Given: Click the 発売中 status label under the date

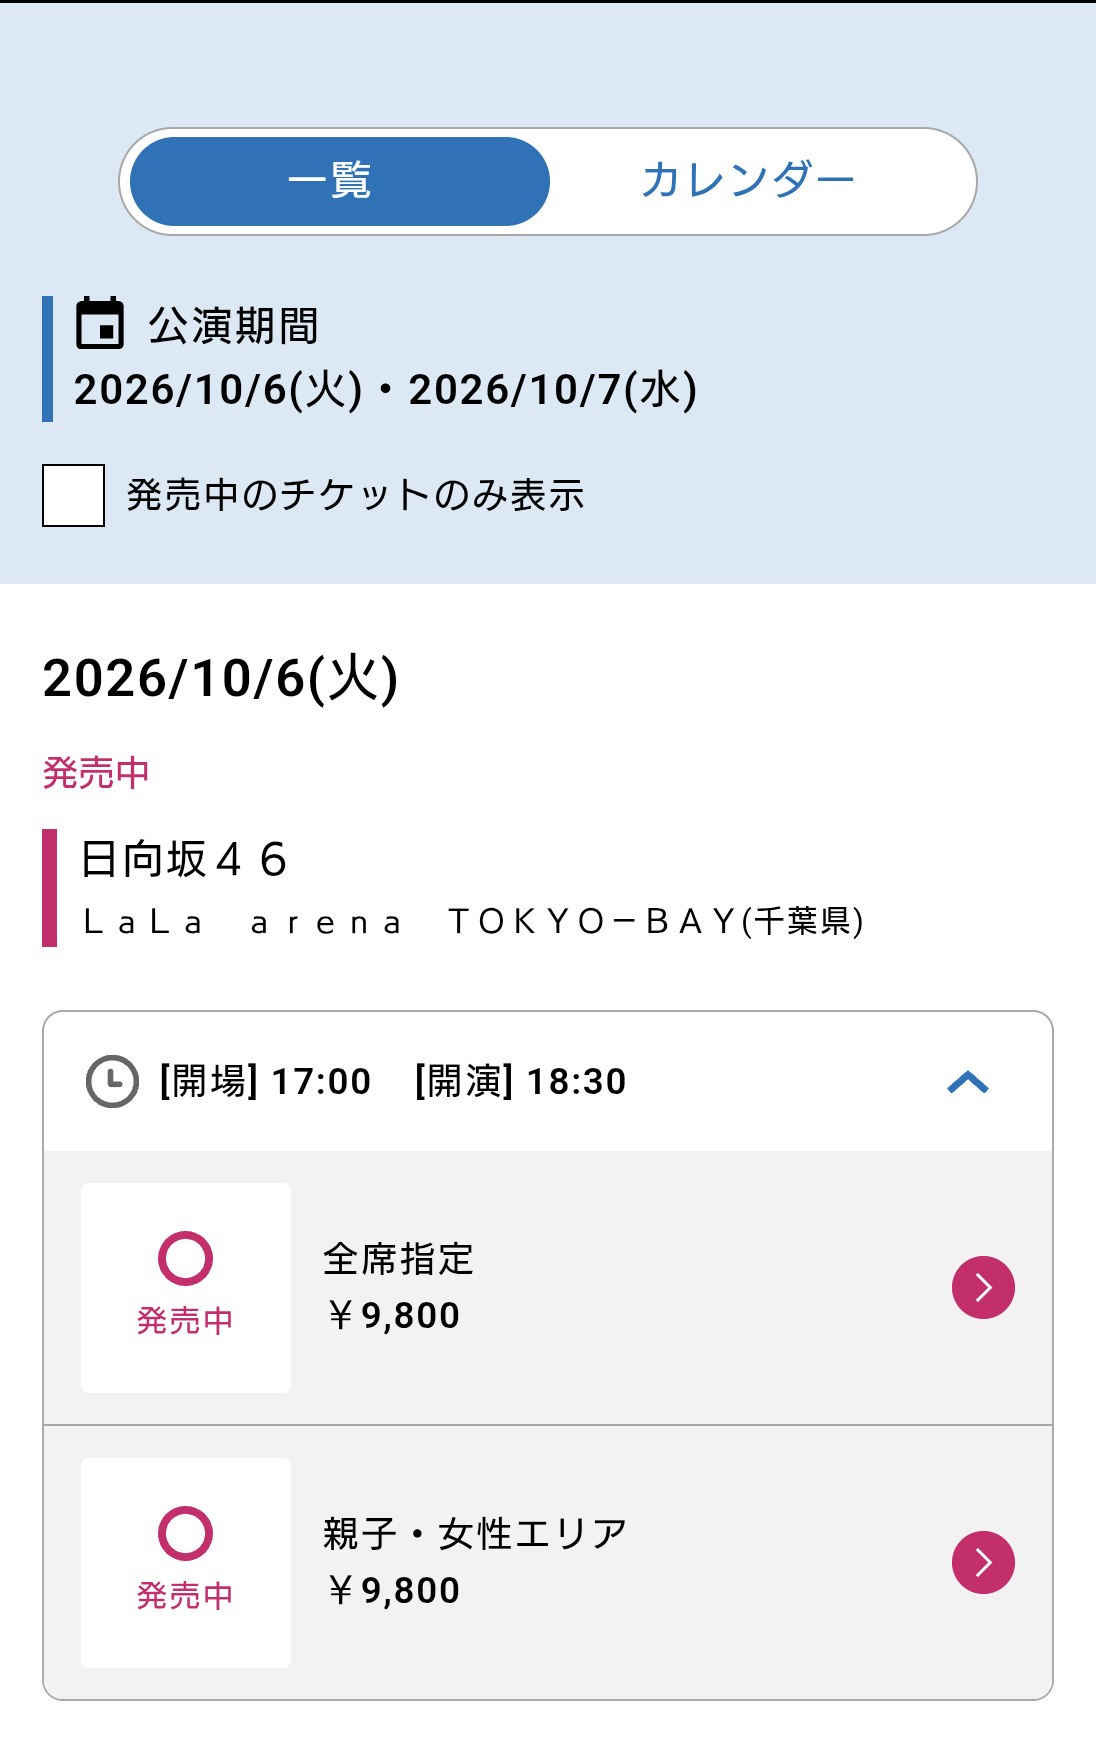Looking at the screenshot, I should tap(96, 773).
